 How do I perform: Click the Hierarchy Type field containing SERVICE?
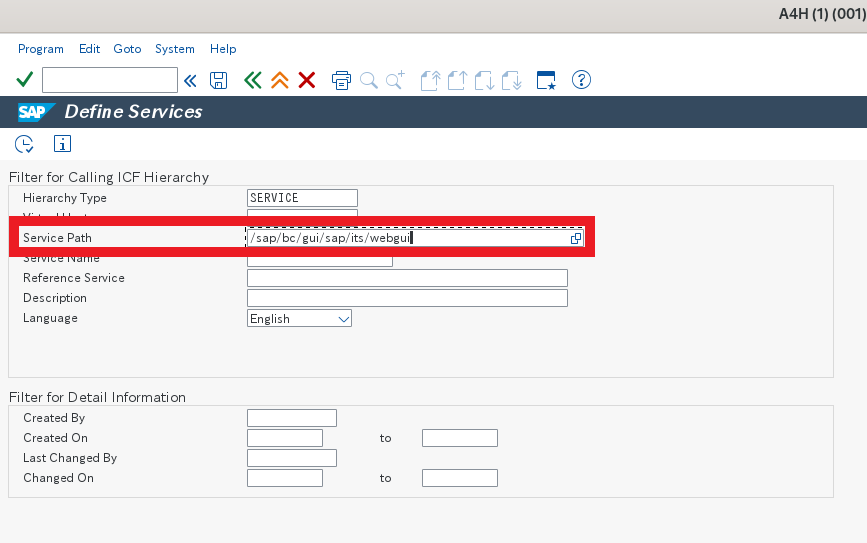tap(302, 198)
